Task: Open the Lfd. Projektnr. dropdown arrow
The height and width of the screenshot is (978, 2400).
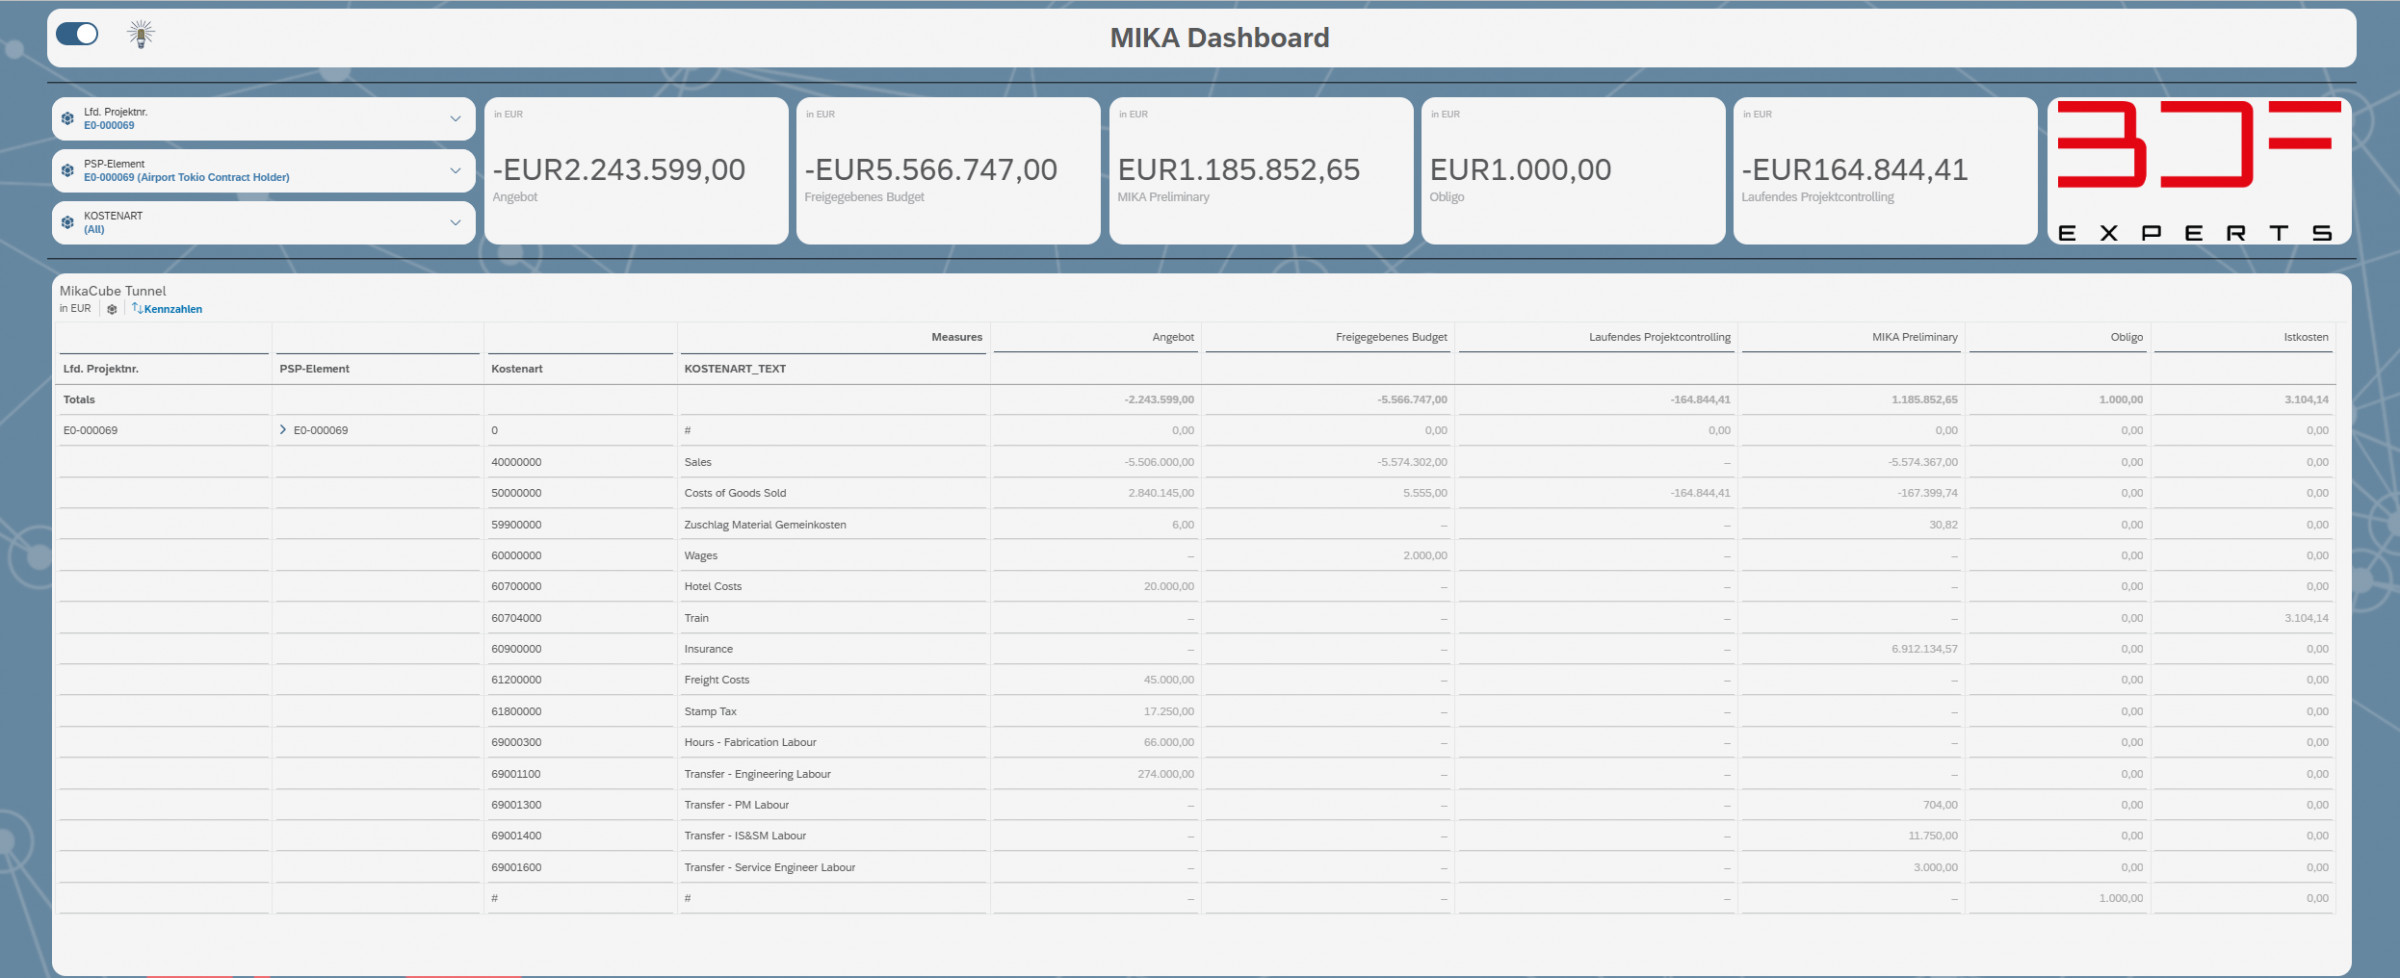Action: [455, 119]
